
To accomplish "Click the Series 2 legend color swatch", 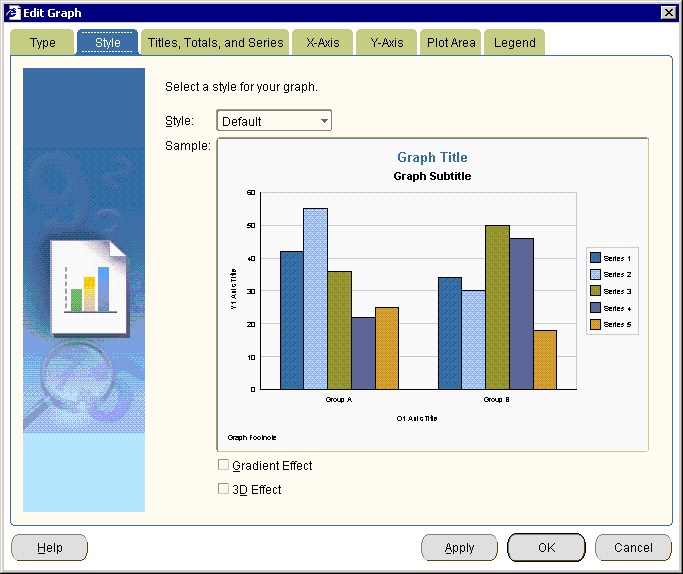I will [595, 274].
